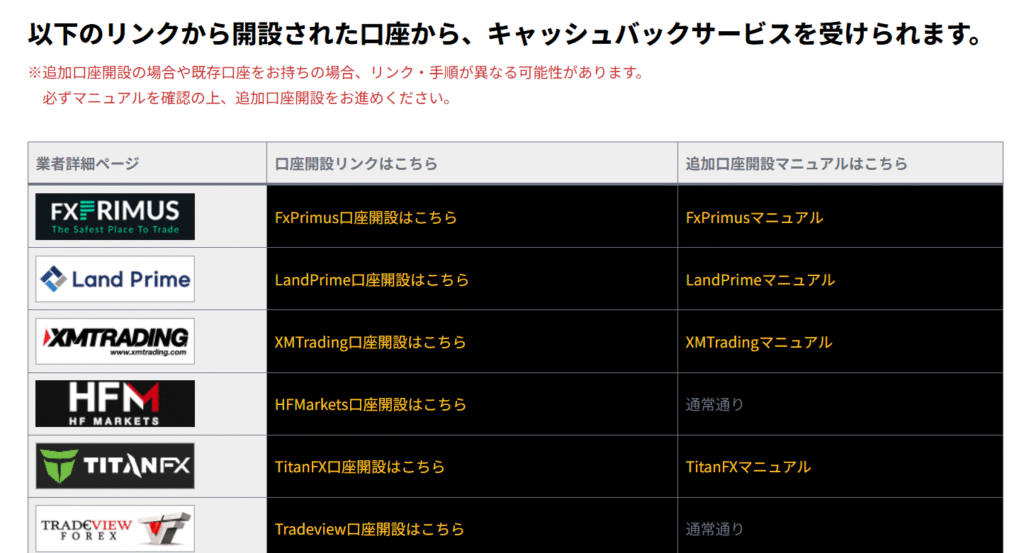This screenshot has height=553, width=1024.
Task: Click the 口座開設リンクはこちら column header
Action: click(x=355, y=164)
